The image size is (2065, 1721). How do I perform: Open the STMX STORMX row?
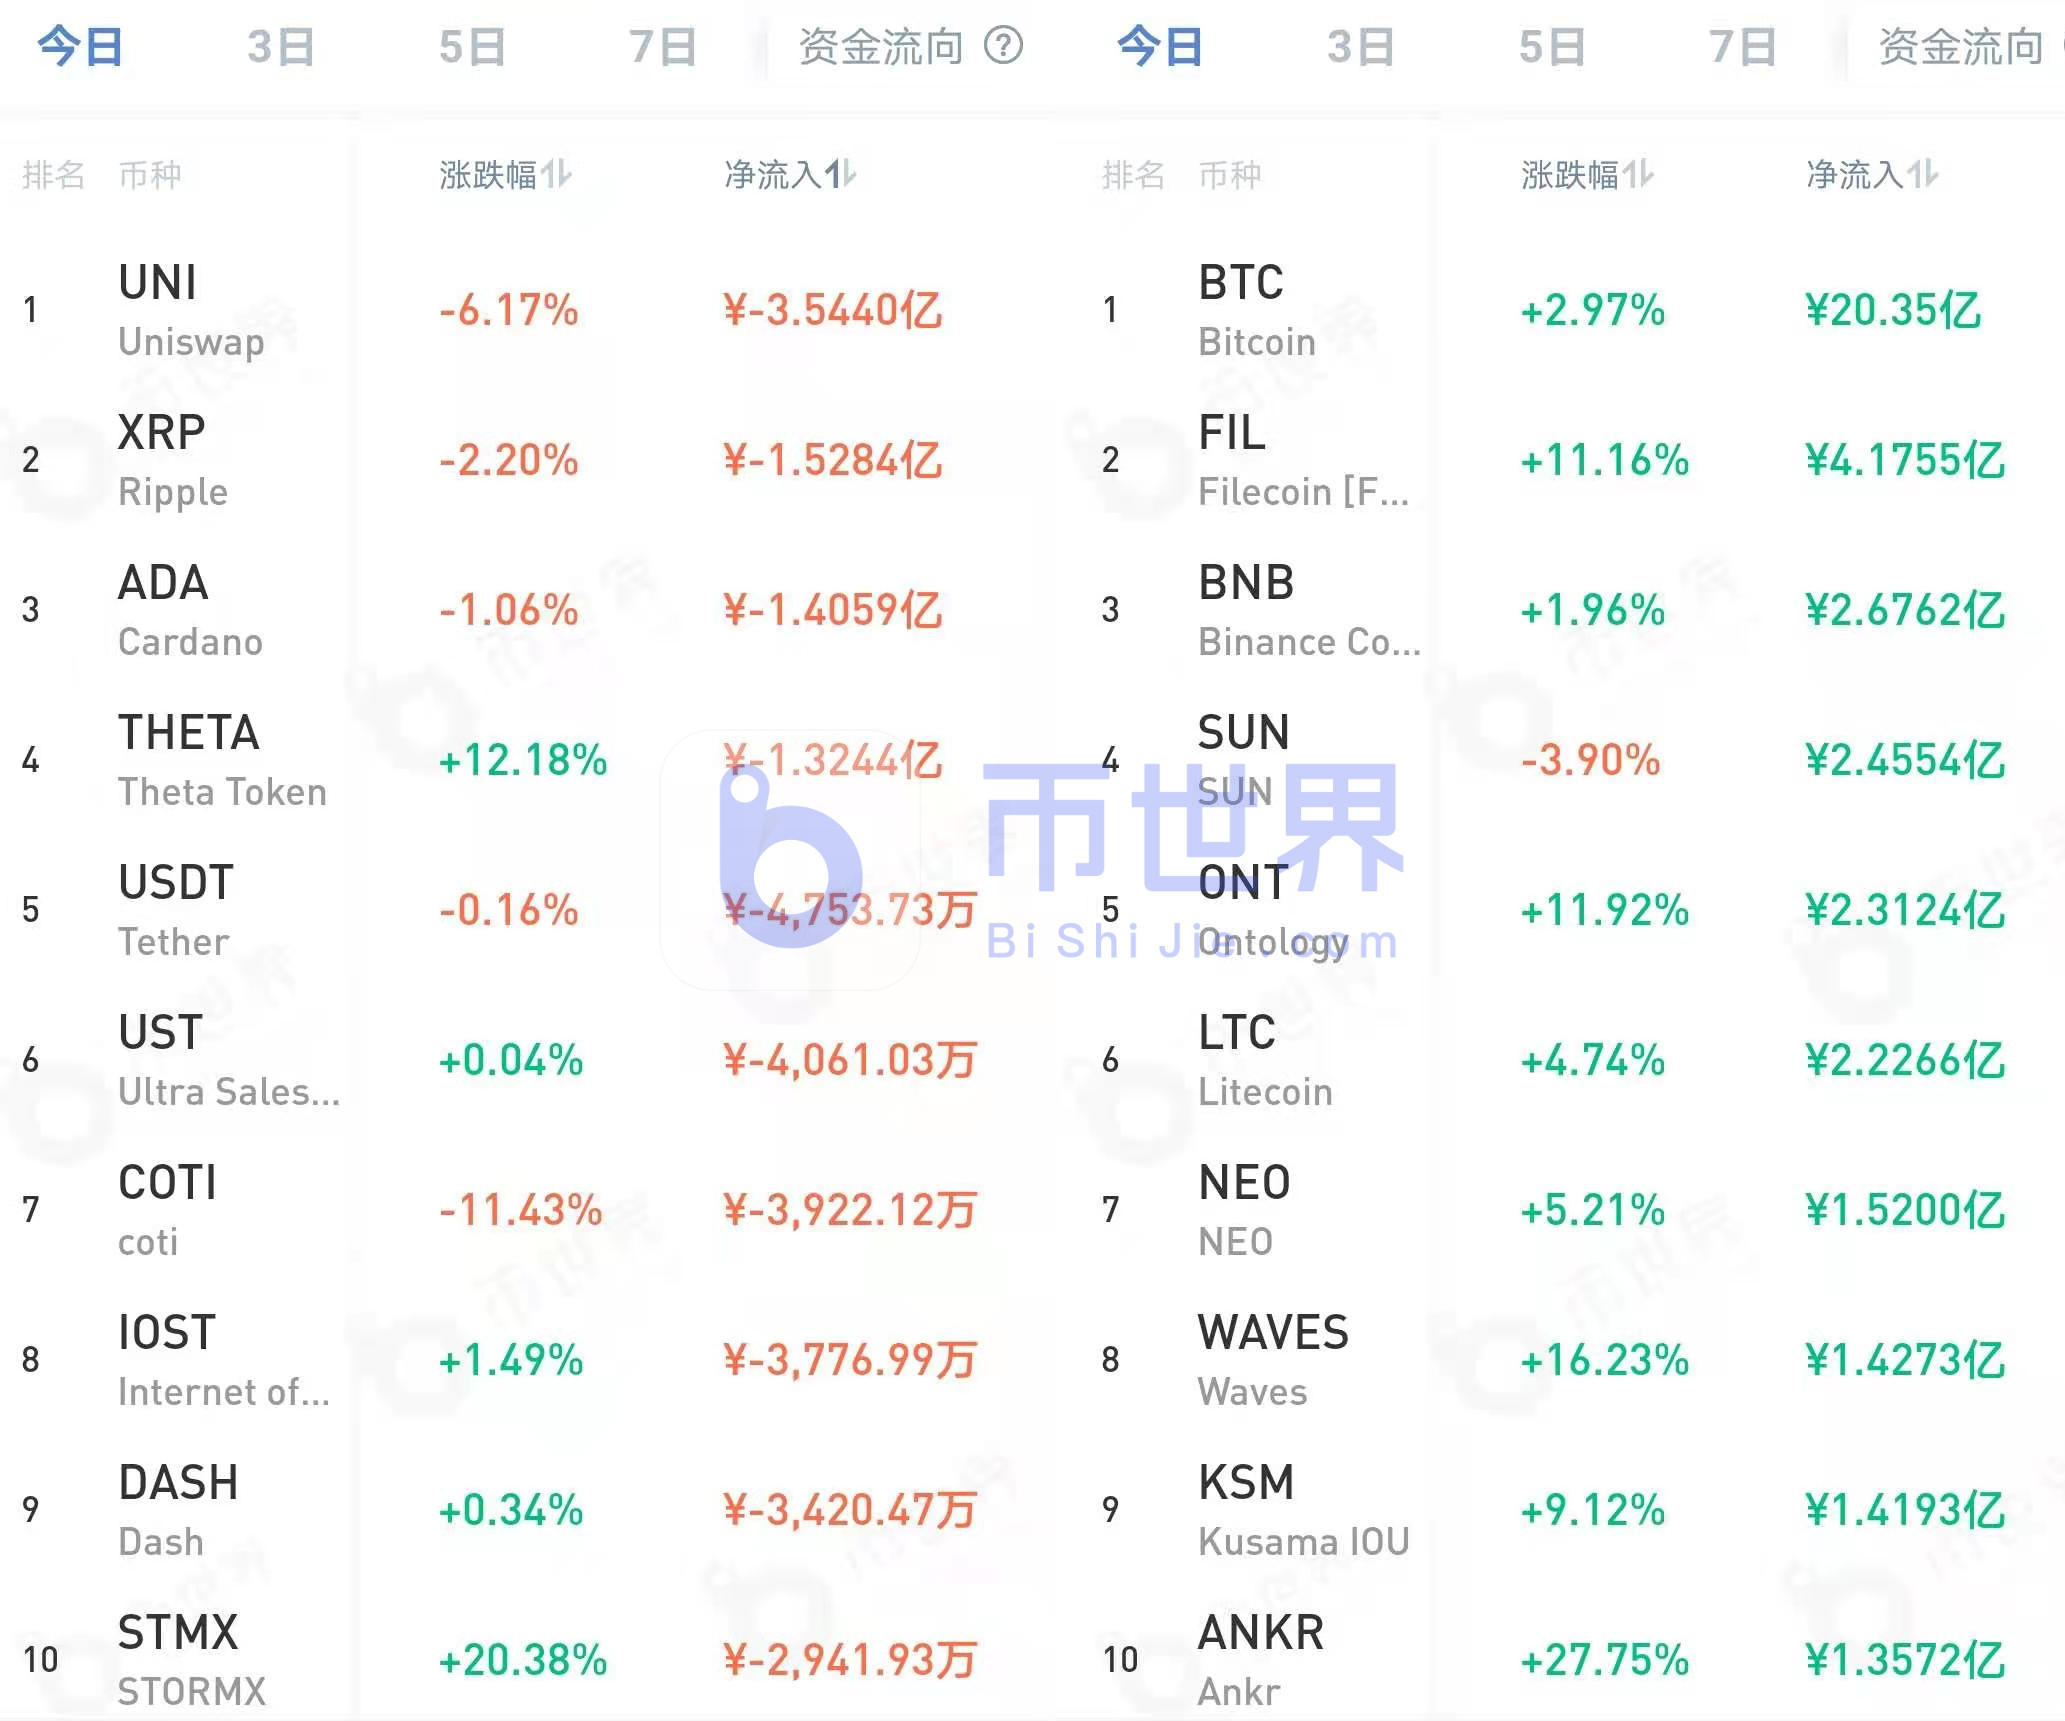tap(190, 1660)
